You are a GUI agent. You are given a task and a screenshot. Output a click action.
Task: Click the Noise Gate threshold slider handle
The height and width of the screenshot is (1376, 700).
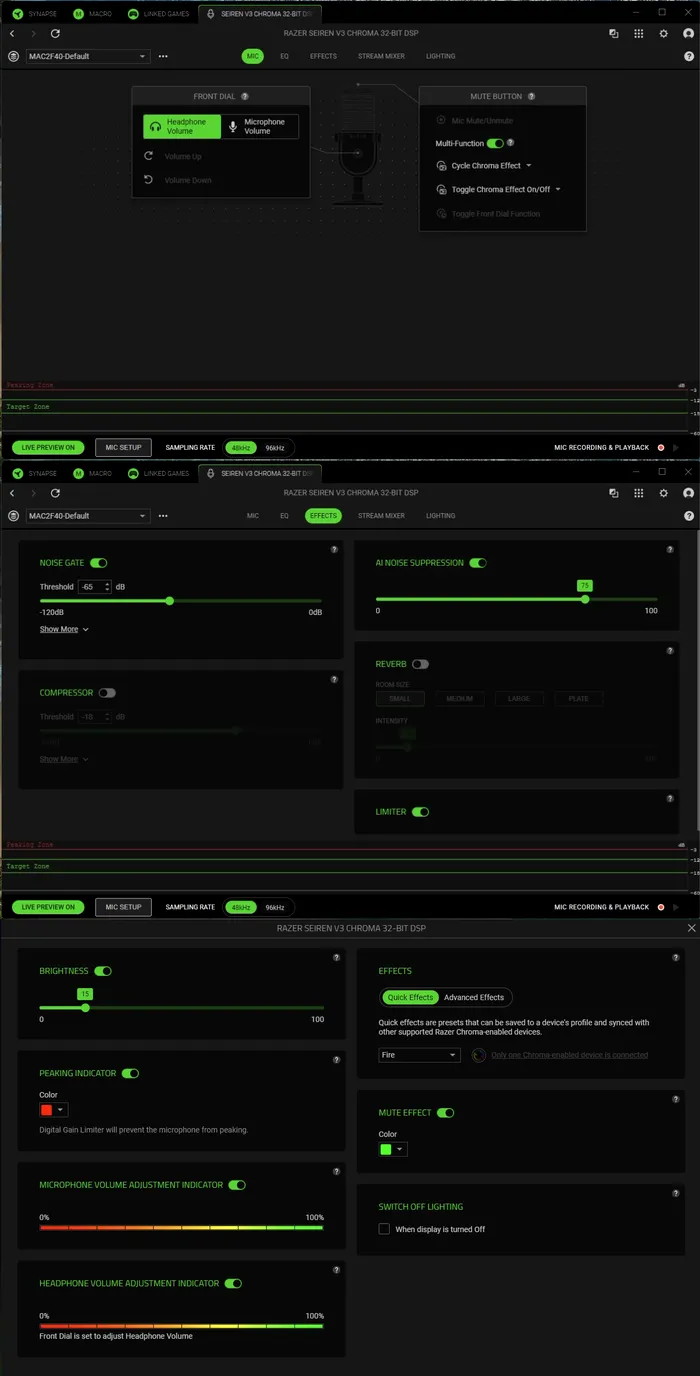[169, 601]
